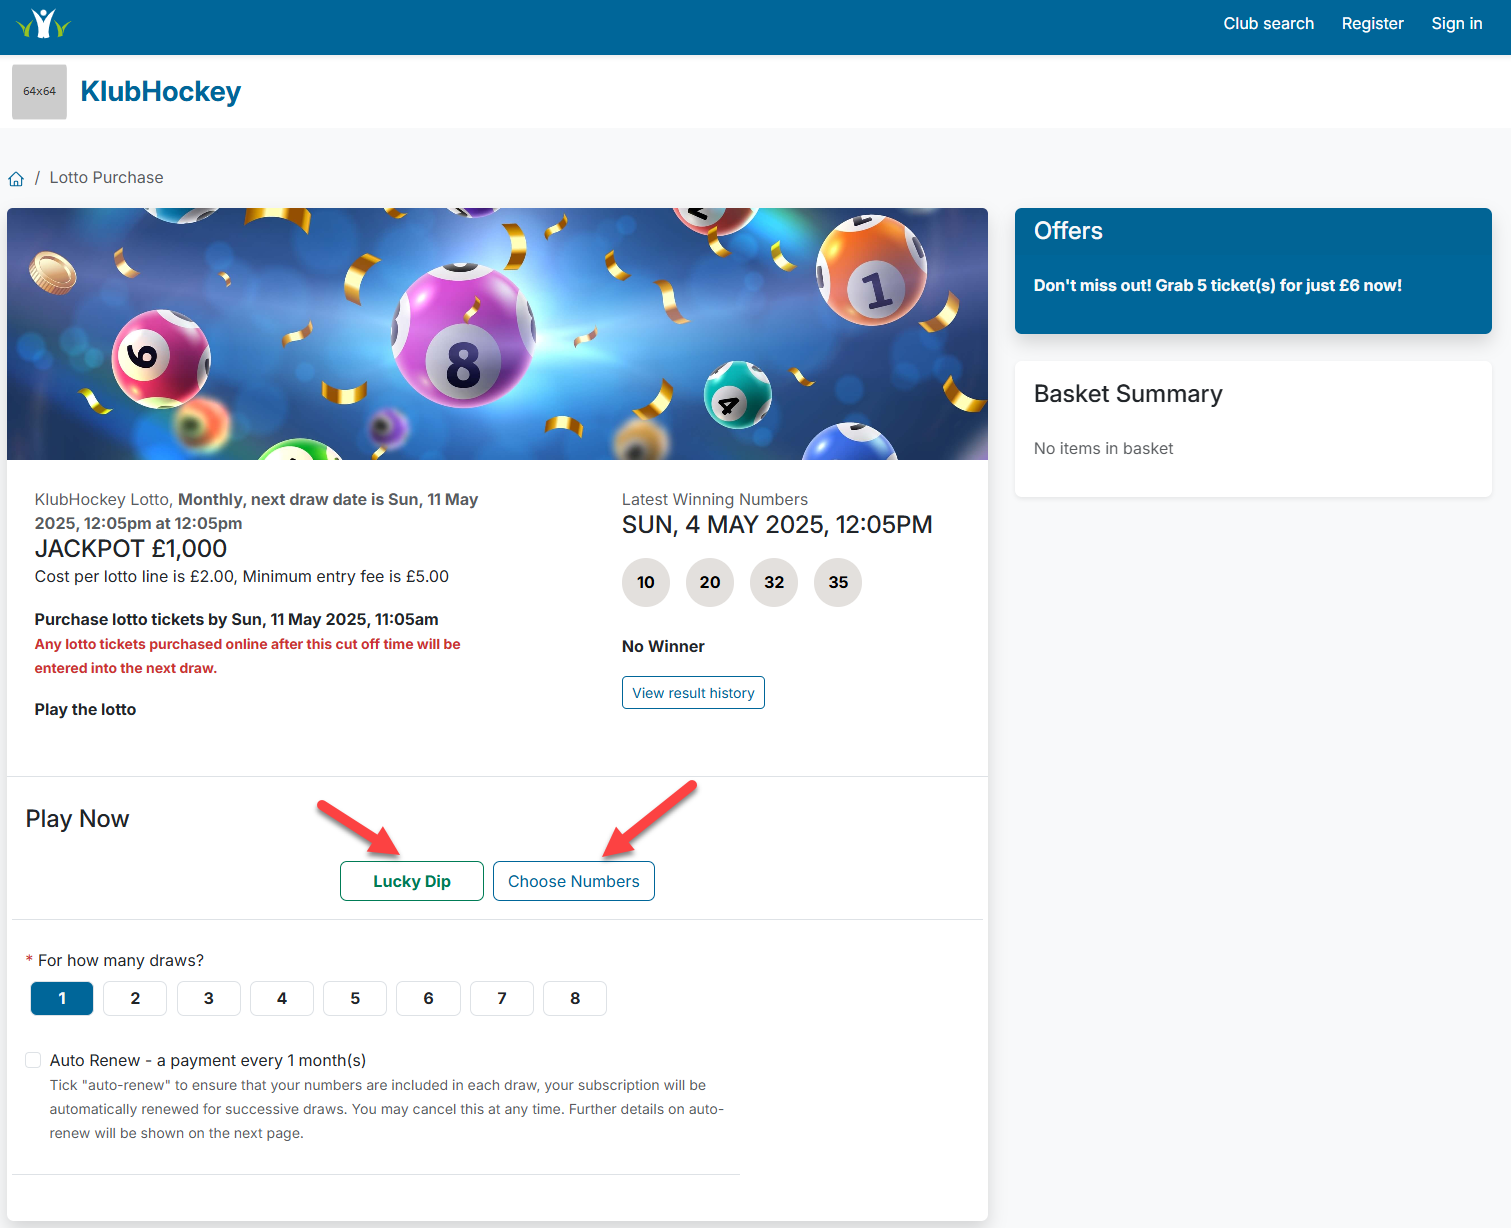
Task: Click winning number ball 32
Action: click(x=774, y=582)
